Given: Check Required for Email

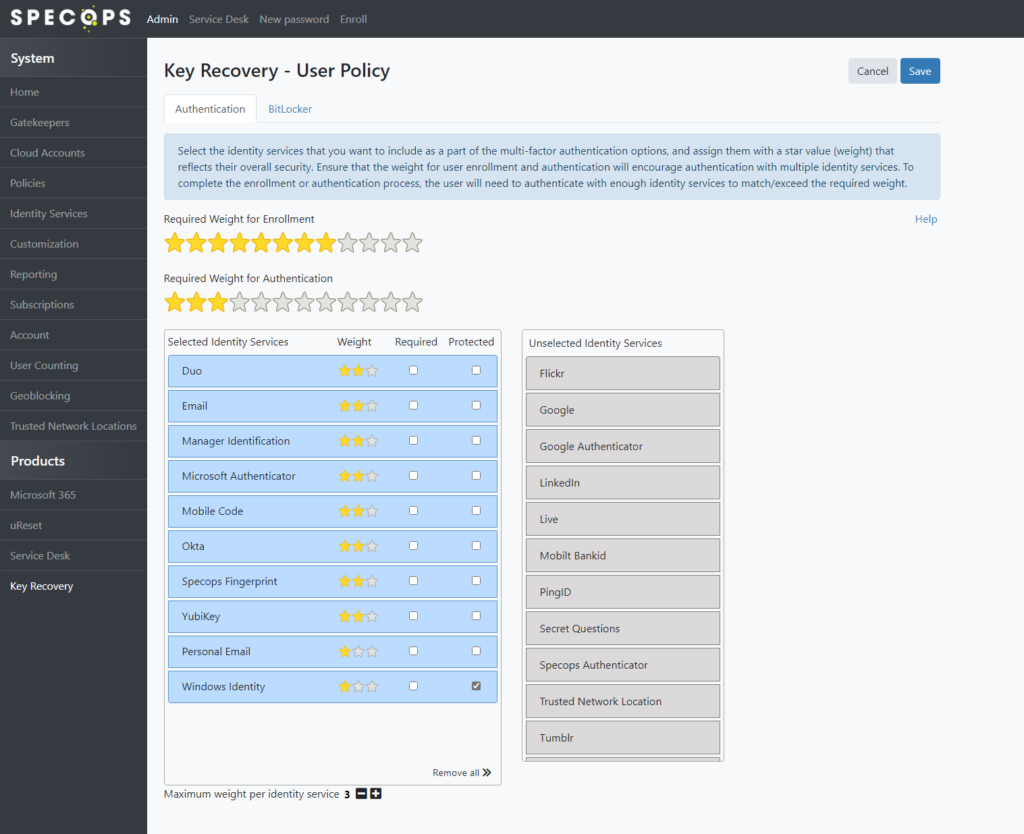Looking at the screenshot, I should [x=413, y=406].
